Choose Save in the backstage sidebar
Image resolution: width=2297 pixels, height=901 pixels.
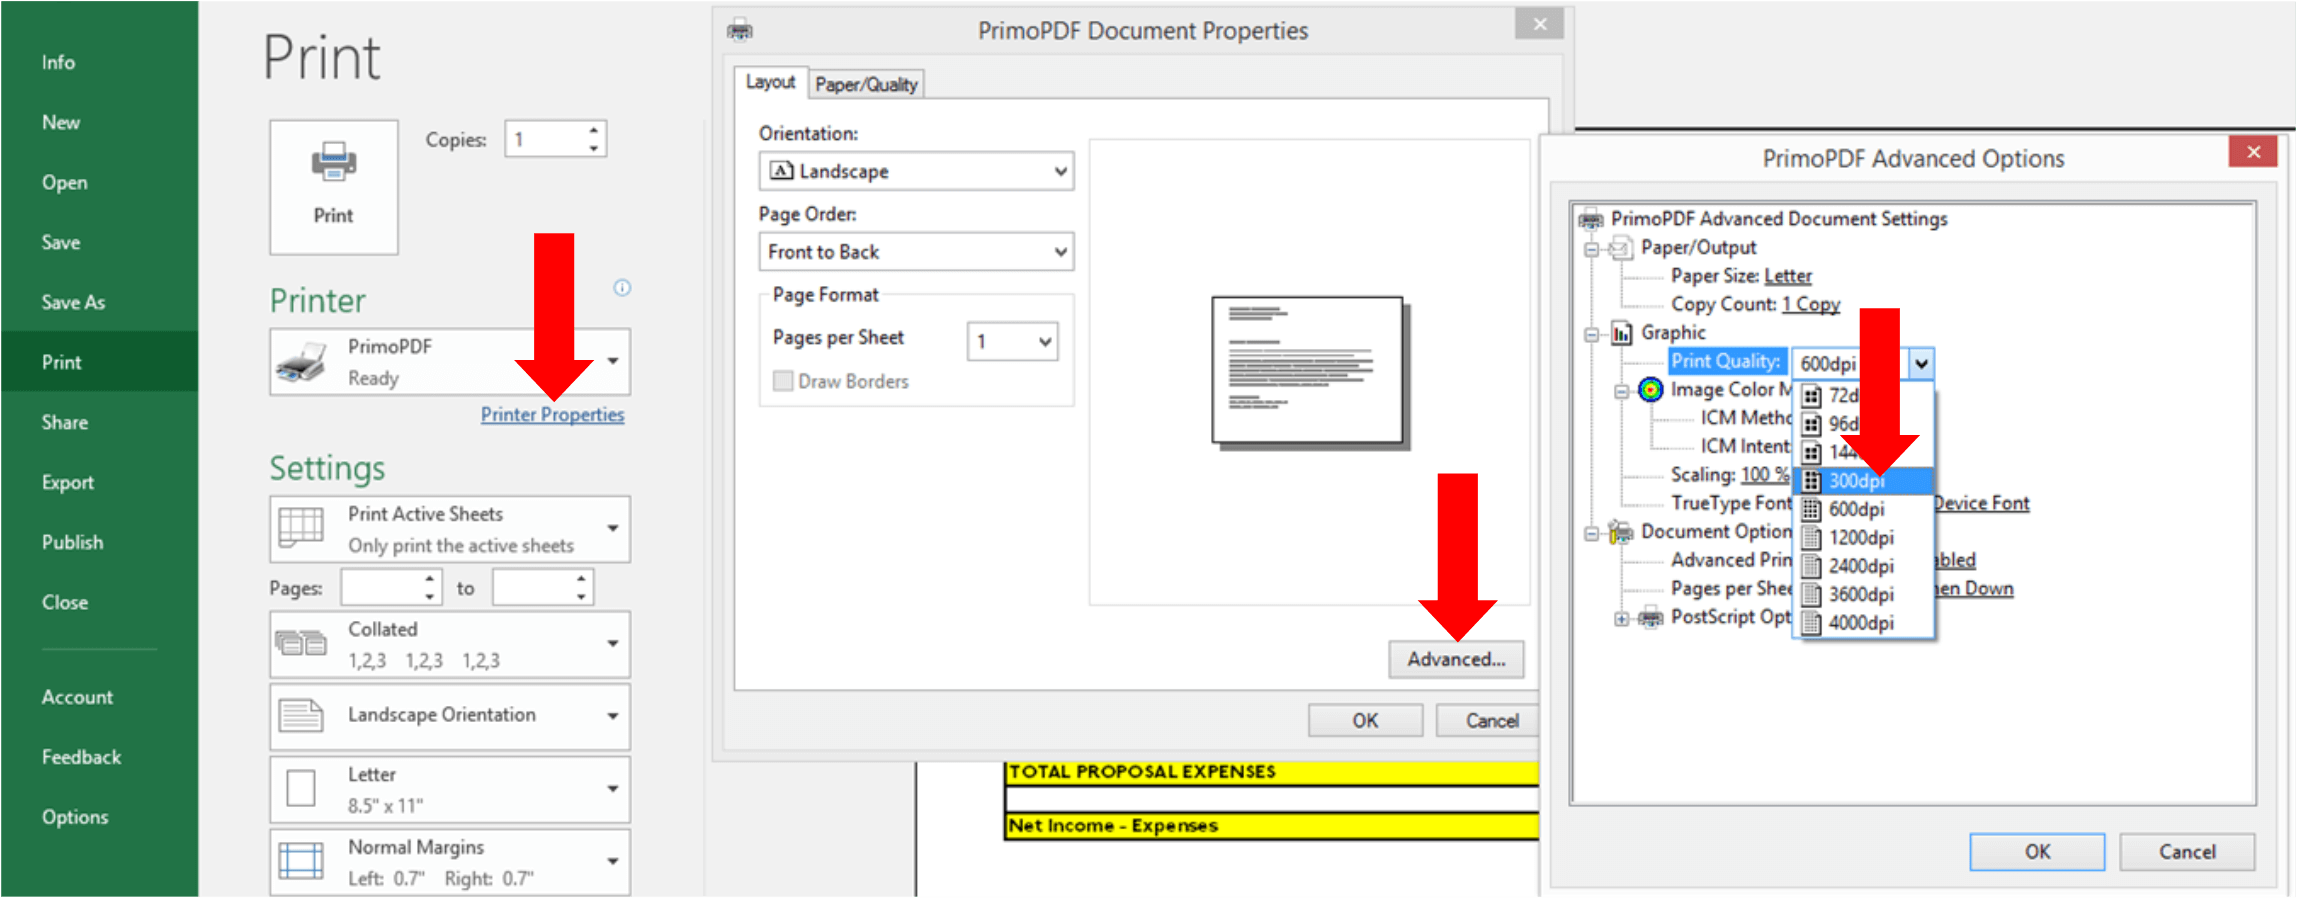pyautogui.click(x=60, y=242)
